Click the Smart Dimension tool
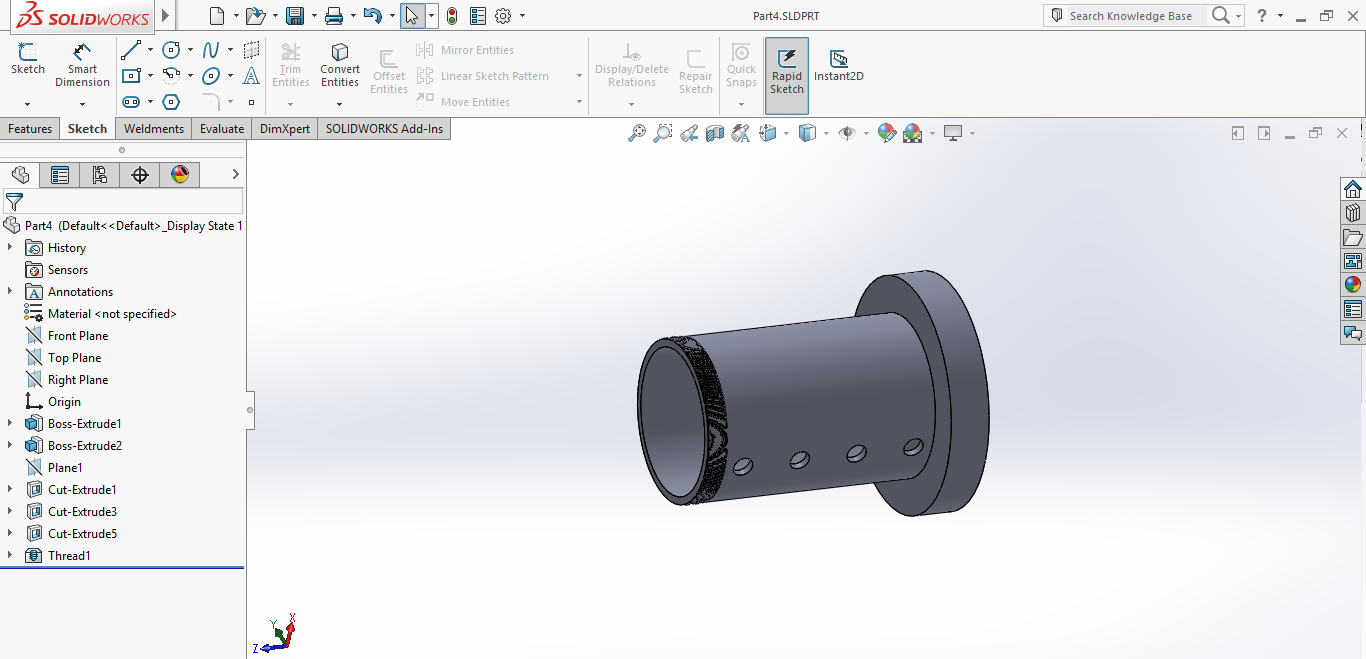Image resolution: width=1366 pixels, height=659 pixels. (x=82, y=65)
